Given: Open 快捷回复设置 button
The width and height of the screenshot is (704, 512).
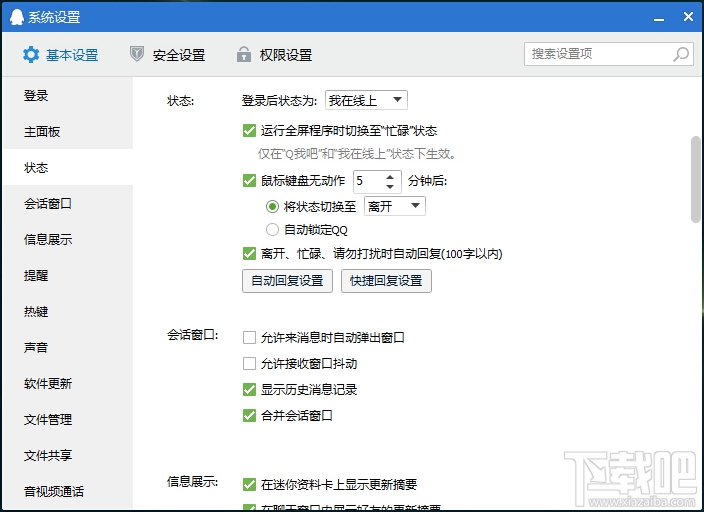Looking at the screenshot, I should click(386, 281).
